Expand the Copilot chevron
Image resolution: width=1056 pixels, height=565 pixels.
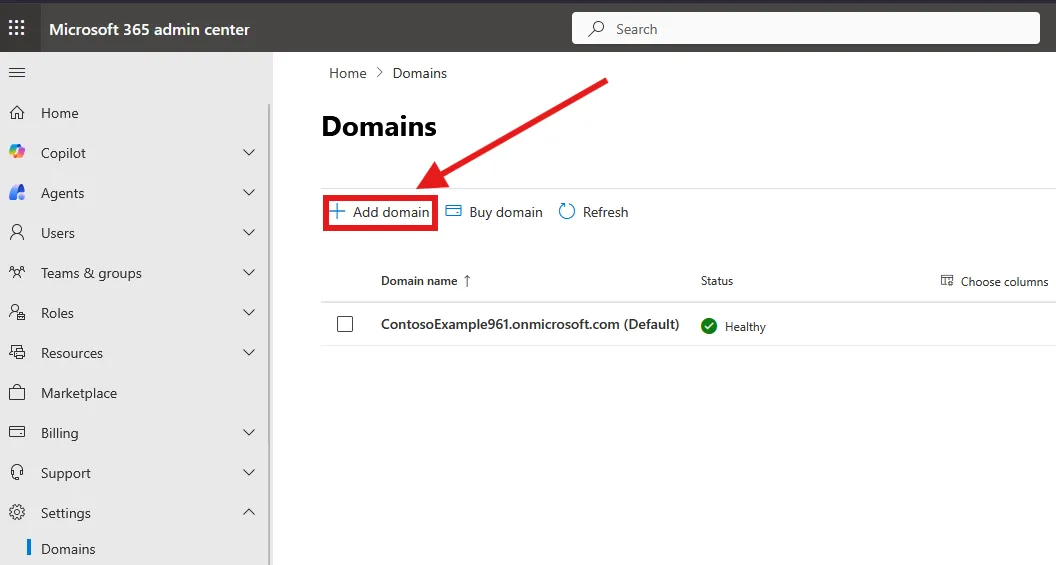click(249, 152)
